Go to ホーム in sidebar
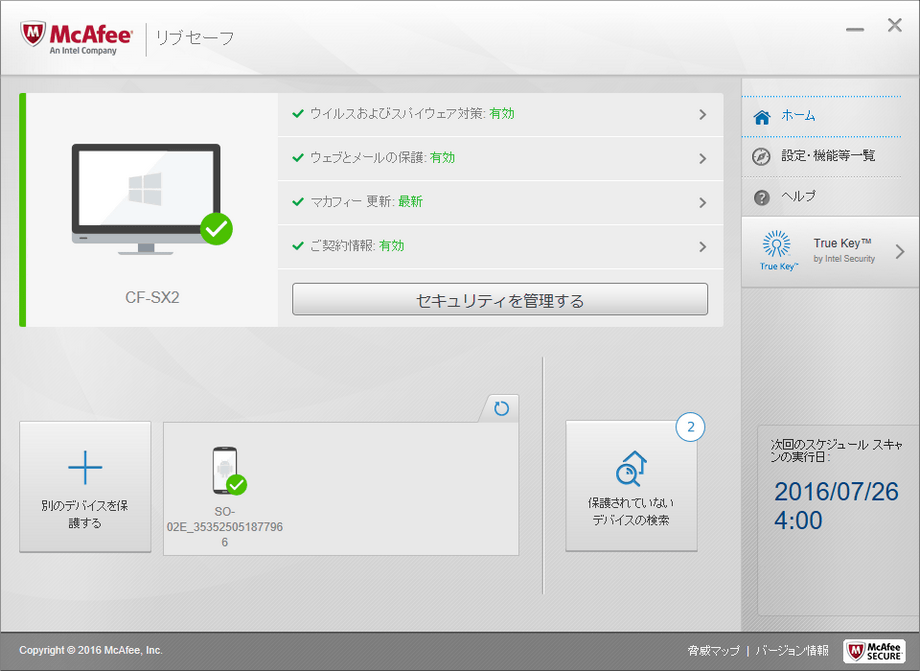The image size is (920, 671). pos(821,116)
